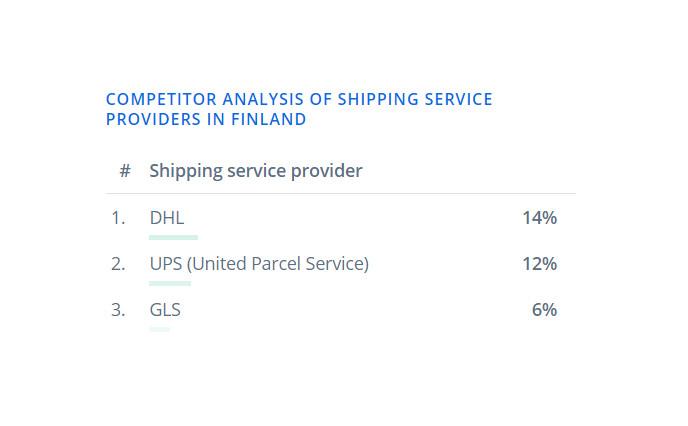Select rank number 1.
The height and width of the screenshot is (426, 688).
pyautogui.click(x=118, y=218)
